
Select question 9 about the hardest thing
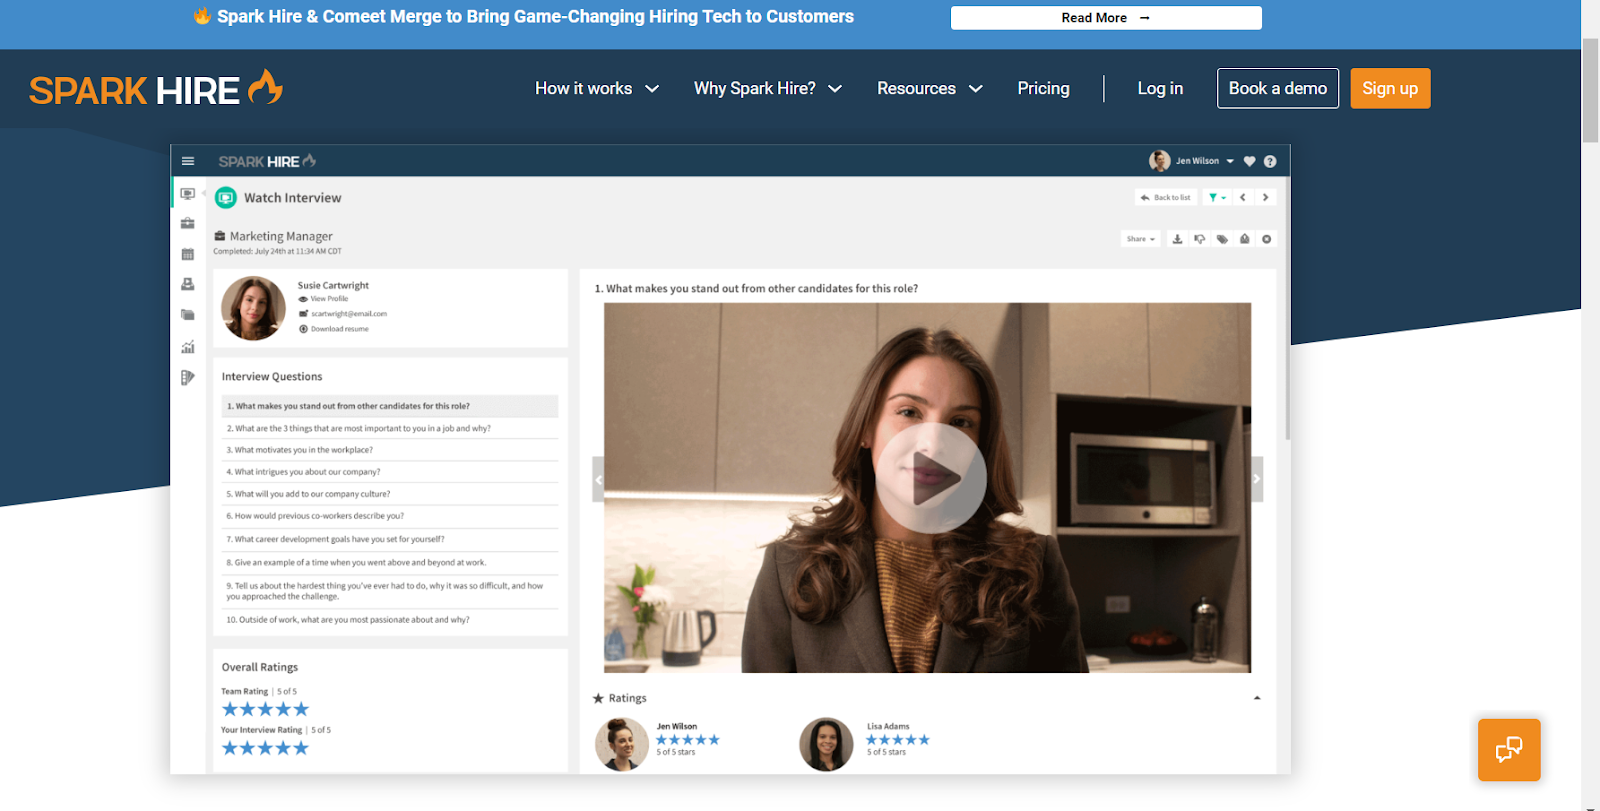coord(390,591)
